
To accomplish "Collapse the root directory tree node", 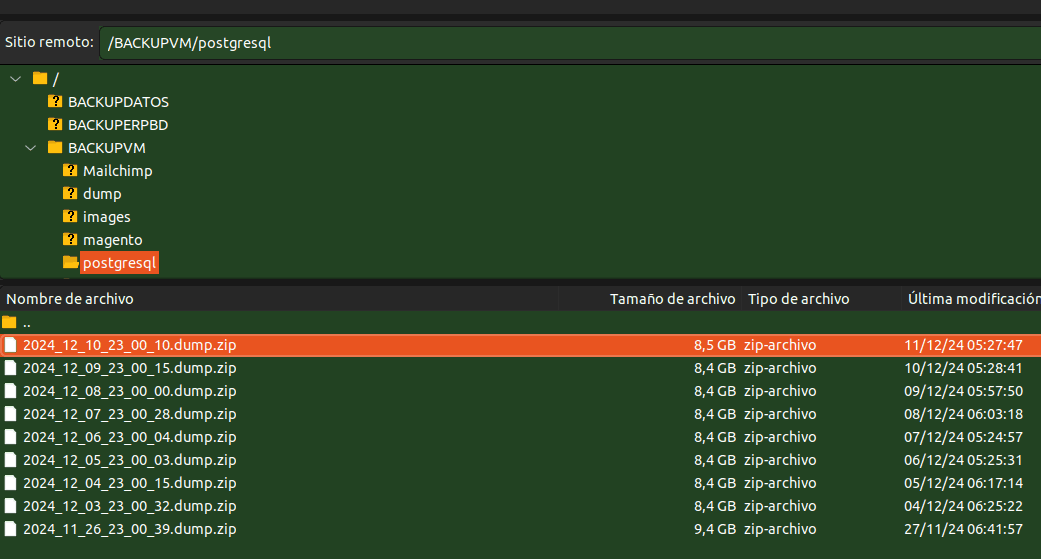I will (x=16, y=79).
